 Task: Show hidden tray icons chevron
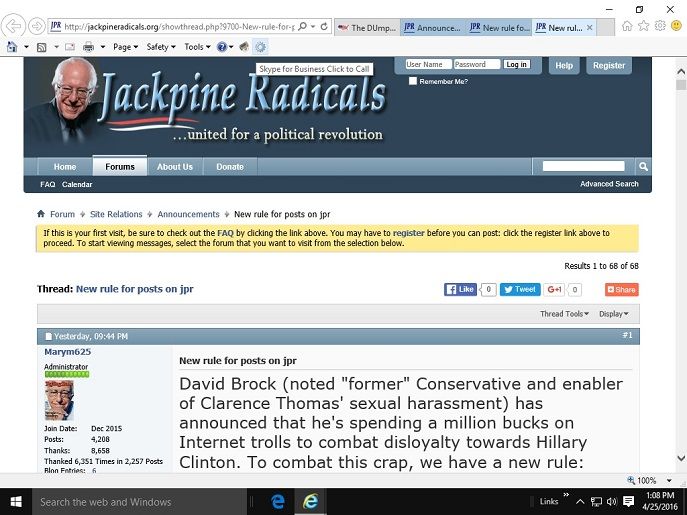580,501
